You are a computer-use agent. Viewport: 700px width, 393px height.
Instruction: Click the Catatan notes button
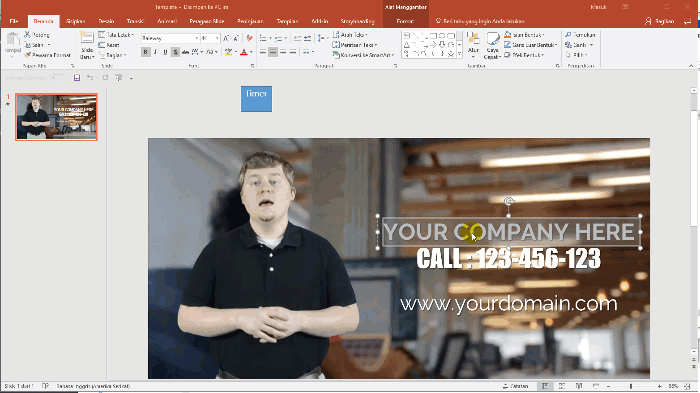pos(516,386)
